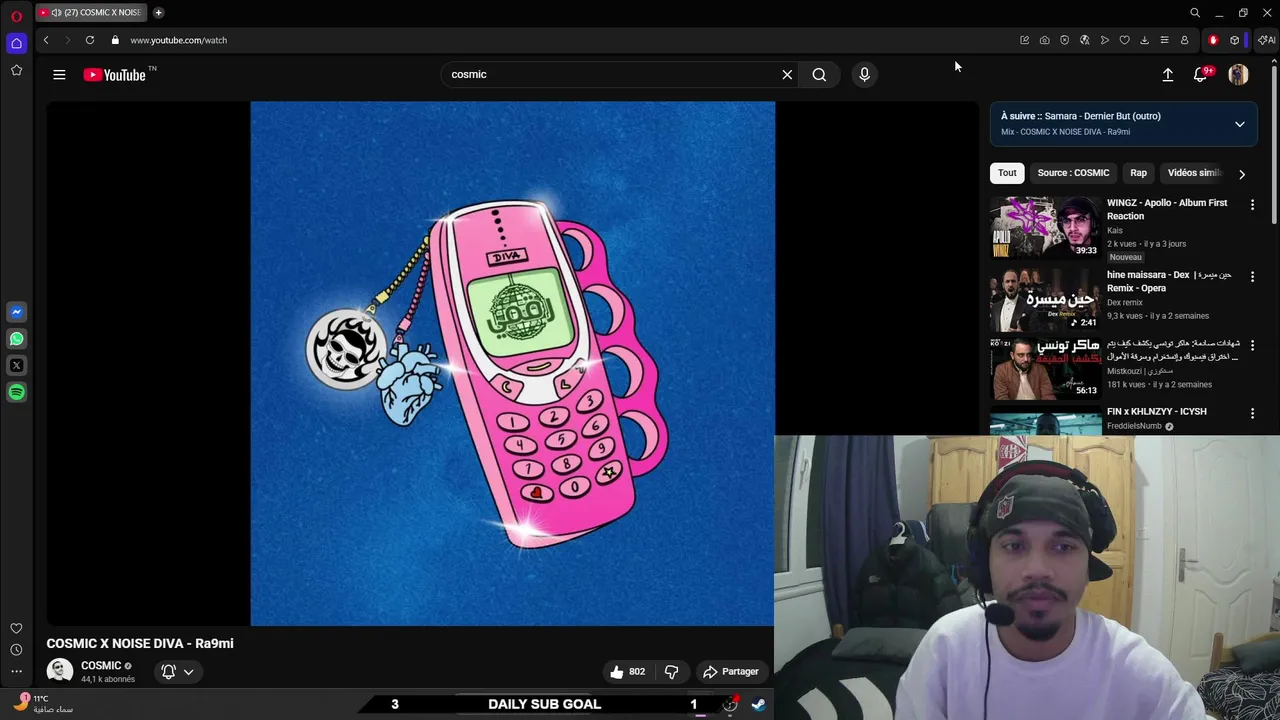Select the Tout filter chip
This screenshot has width=1280, height=720.
(1007, 173)
